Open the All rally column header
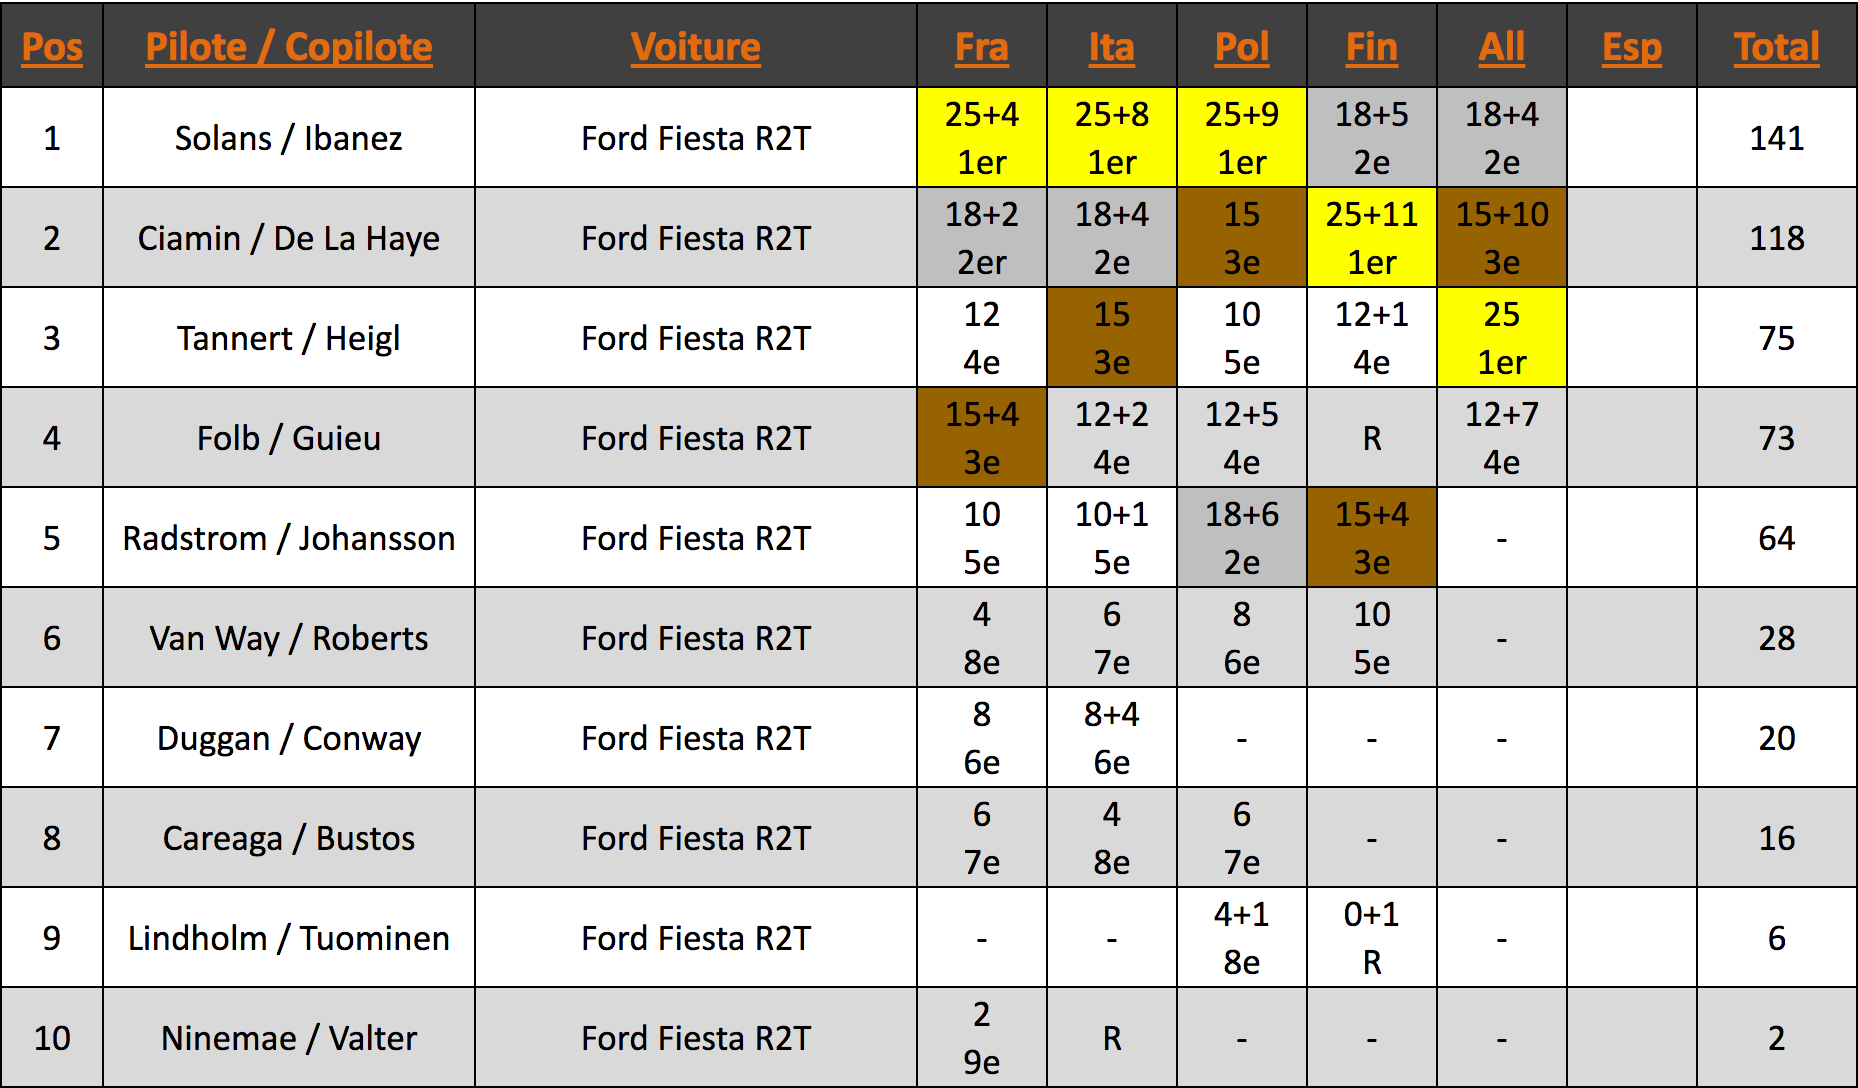1858x1088 pixels. (1502, 47)
